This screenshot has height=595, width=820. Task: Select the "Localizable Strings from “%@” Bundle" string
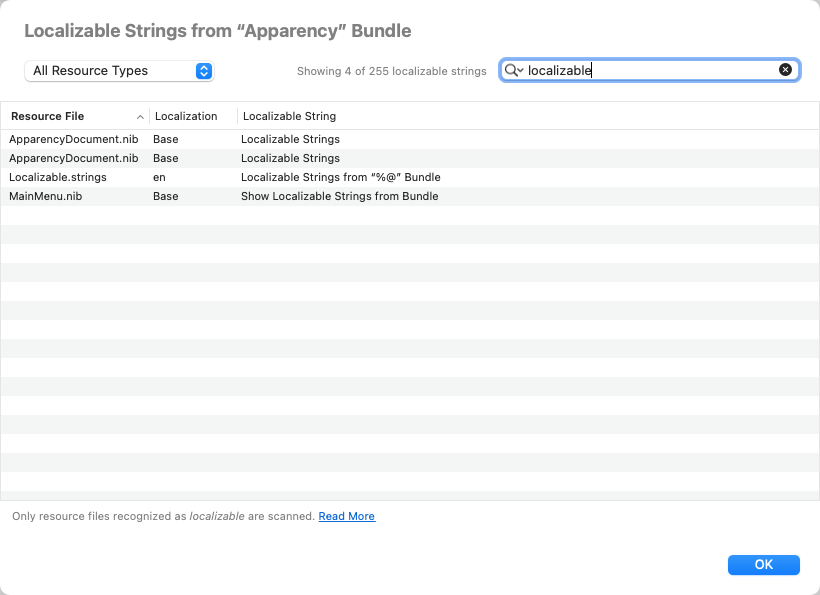340,177
